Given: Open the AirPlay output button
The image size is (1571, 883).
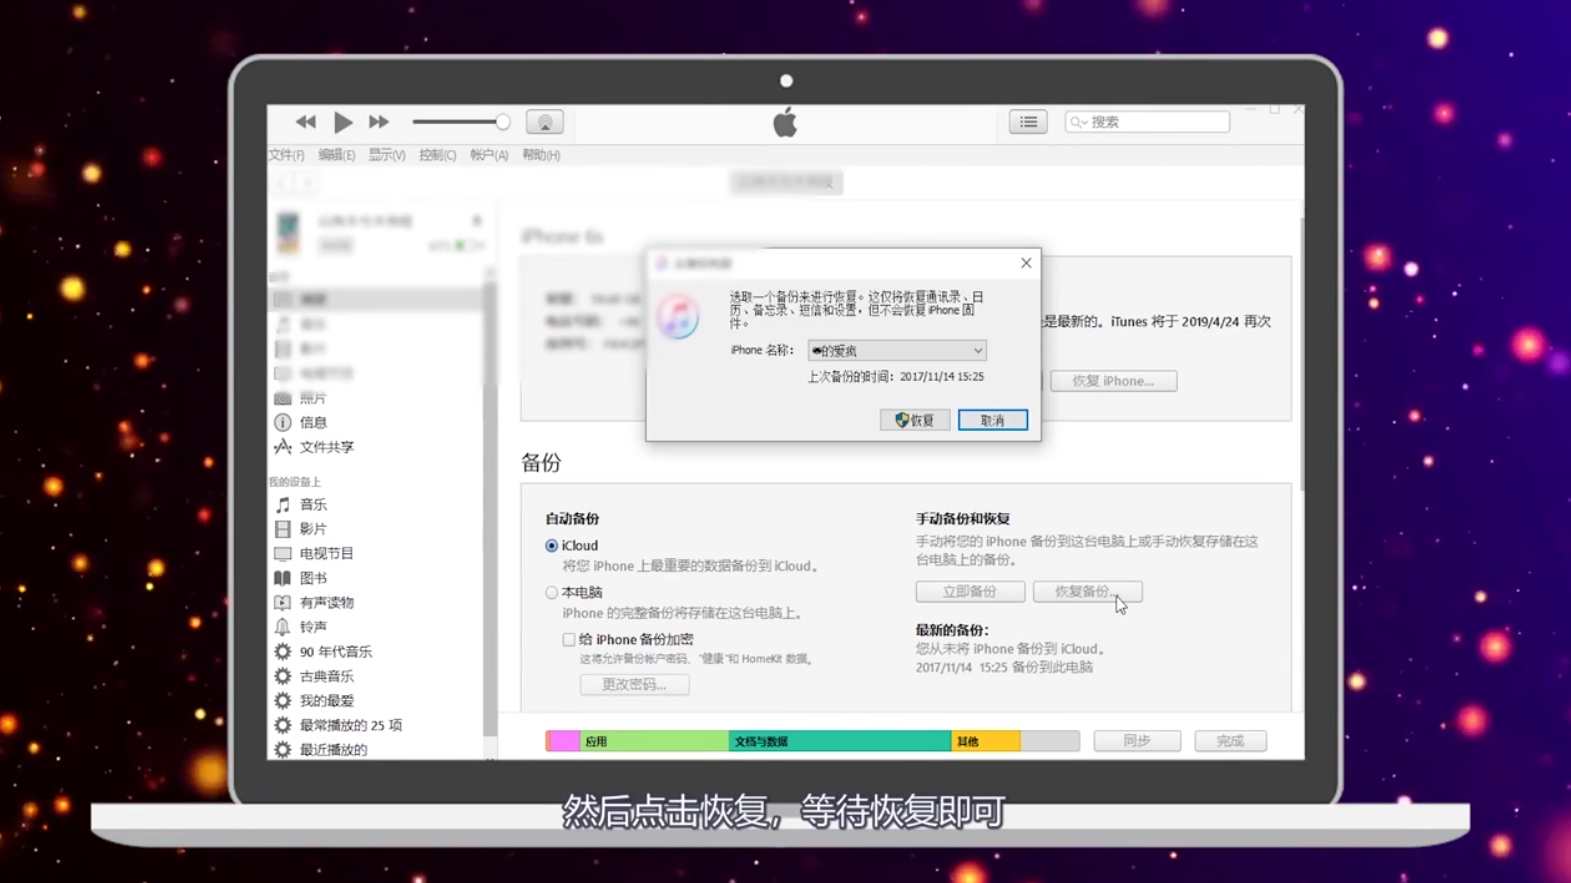Looking at the screenshot, I should (x=545, y=122).
